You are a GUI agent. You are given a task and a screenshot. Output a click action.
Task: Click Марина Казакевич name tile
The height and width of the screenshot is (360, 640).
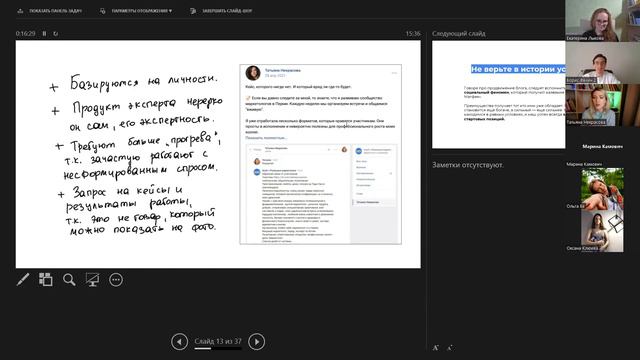coord(602,147)
